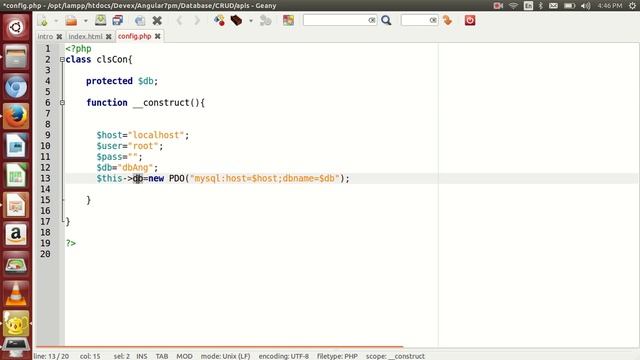The image size is (640, 360).
Task: Click line number 4 in margin
Action: click(x=48, y=81)
